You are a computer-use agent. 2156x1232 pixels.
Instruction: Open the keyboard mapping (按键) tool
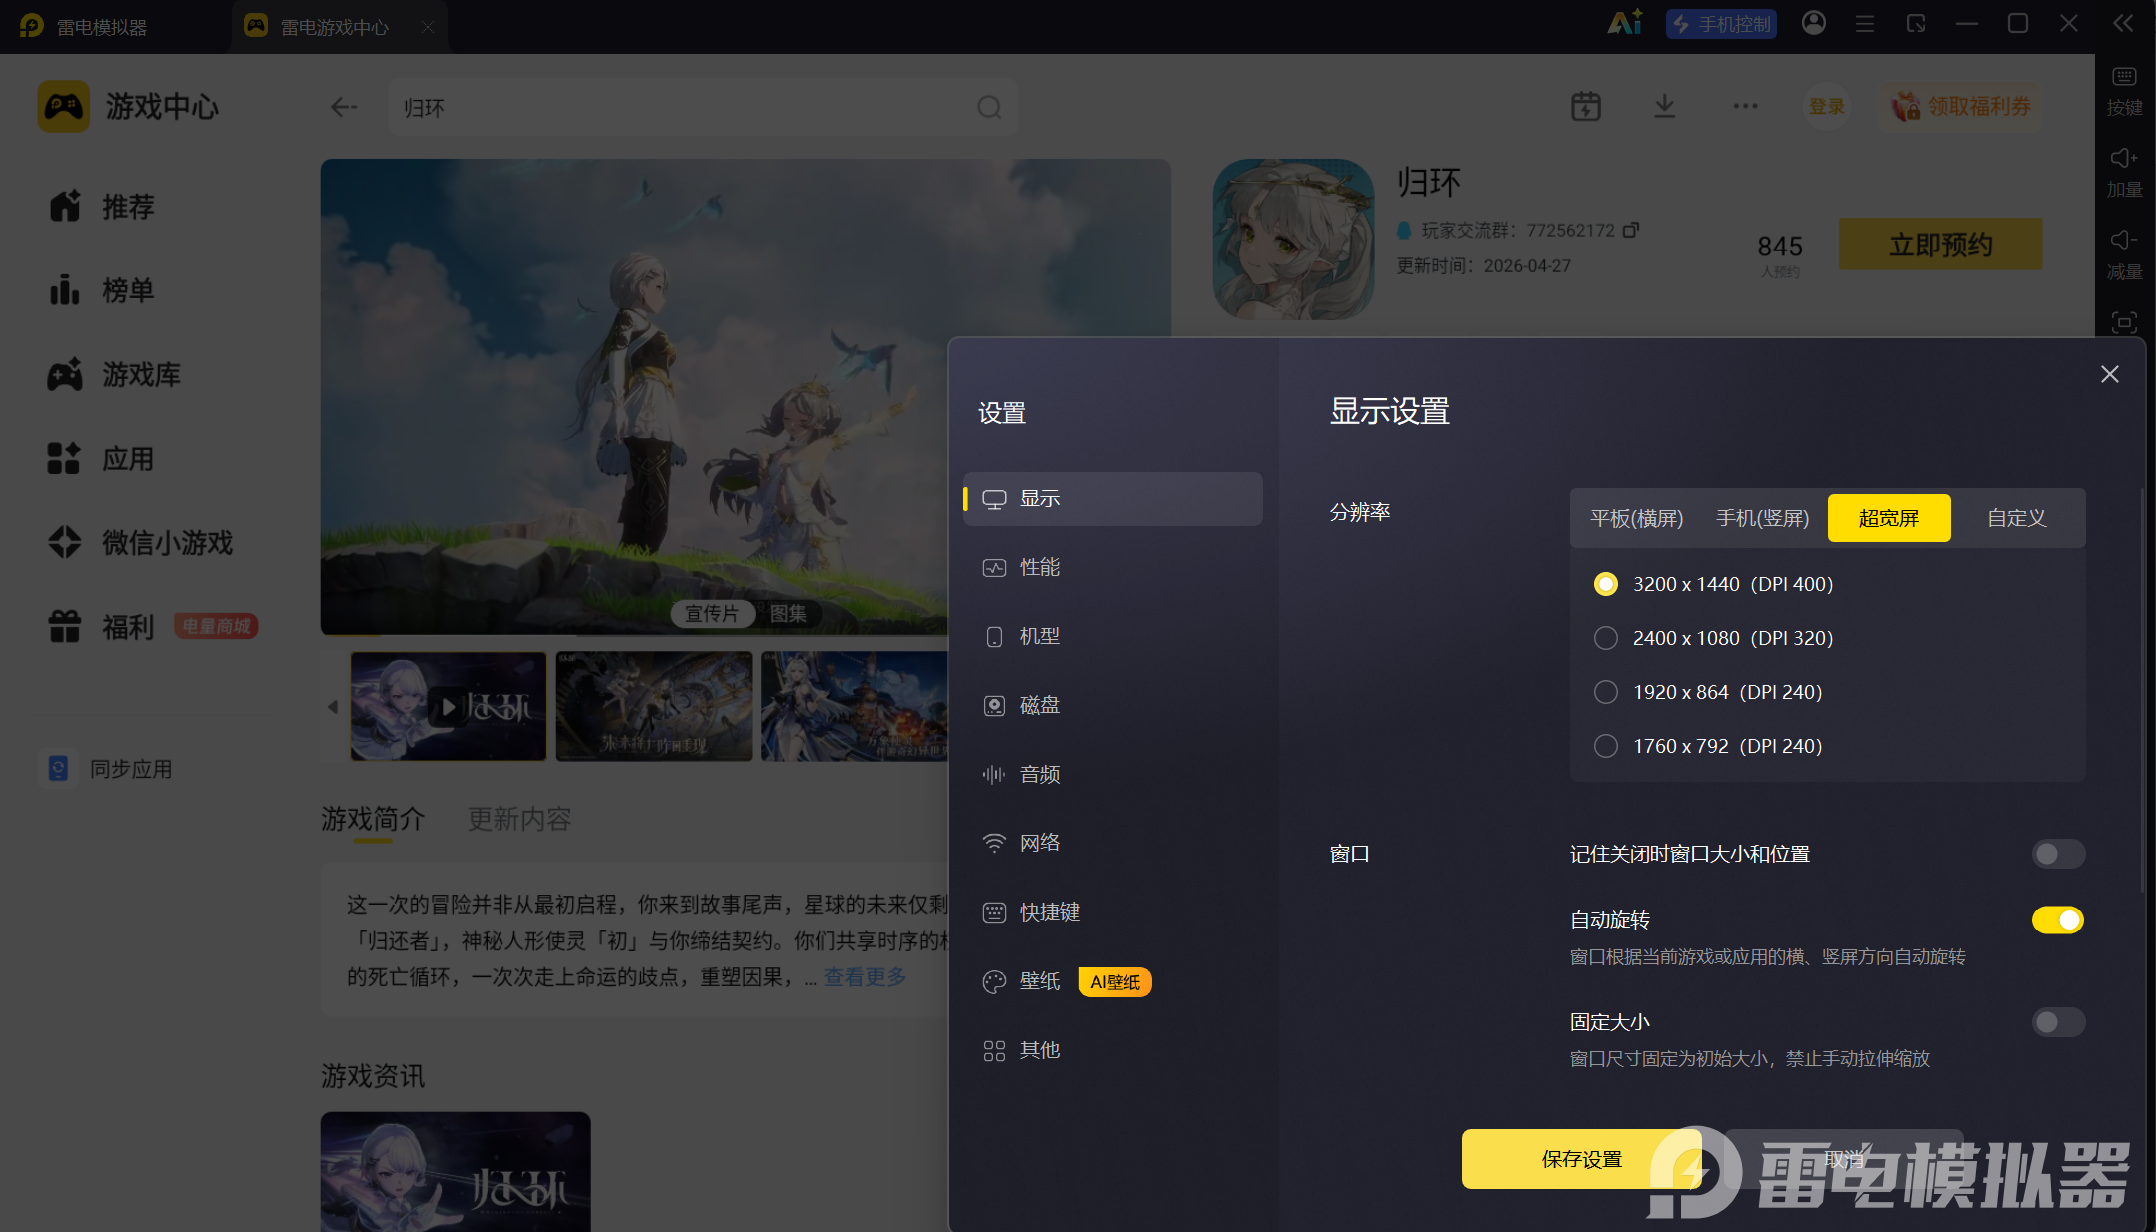(x=2124, y=91)
